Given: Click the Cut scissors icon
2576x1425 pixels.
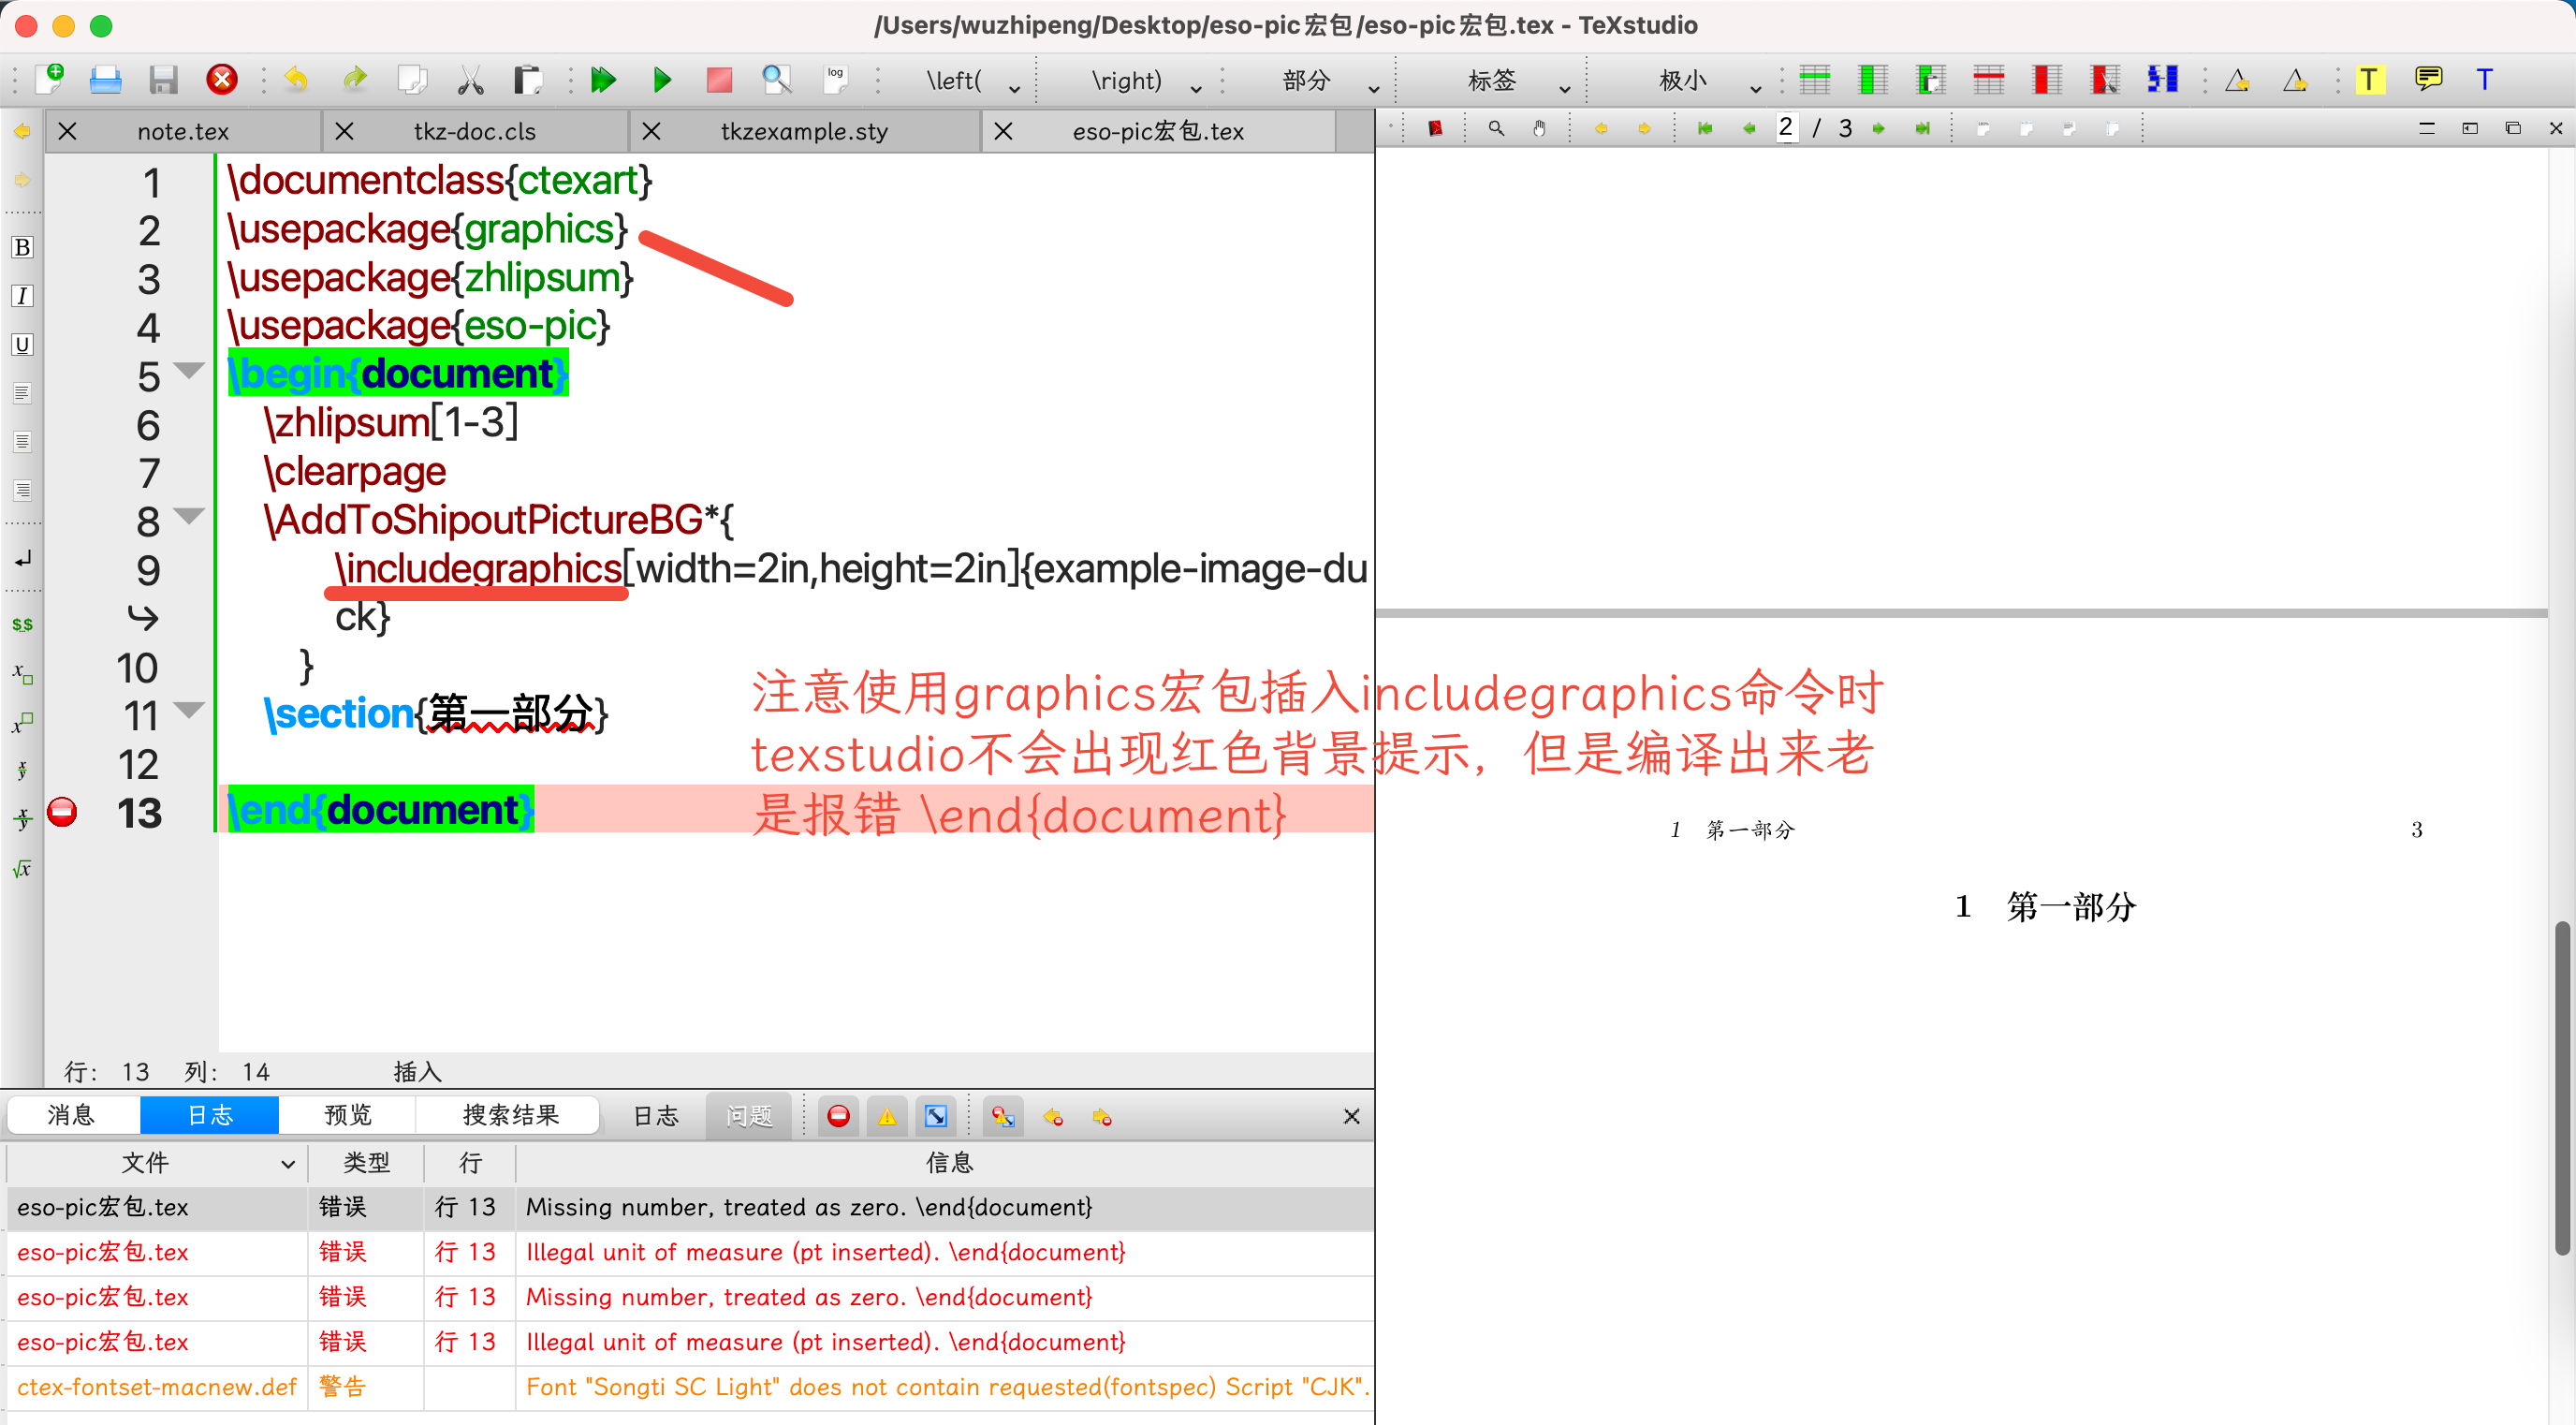Looking at the screenshot, I should [470, 80].
